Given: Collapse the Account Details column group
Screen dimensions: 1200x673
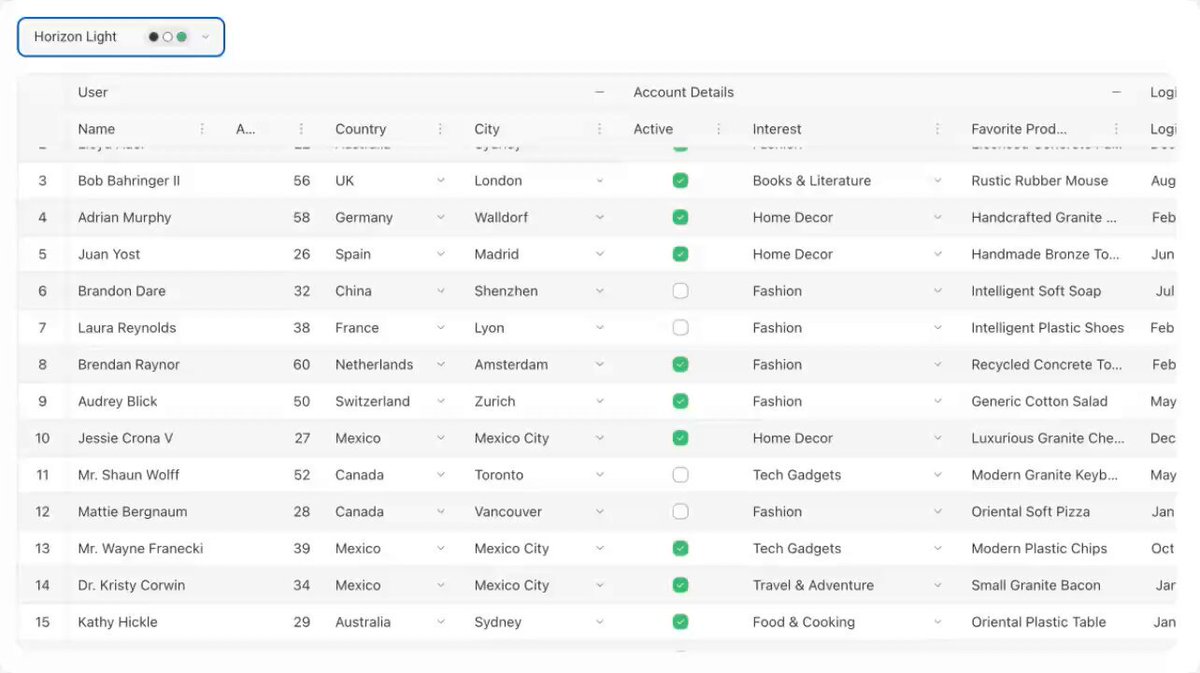Looking at the screenshot, I should click(1116, 92).
